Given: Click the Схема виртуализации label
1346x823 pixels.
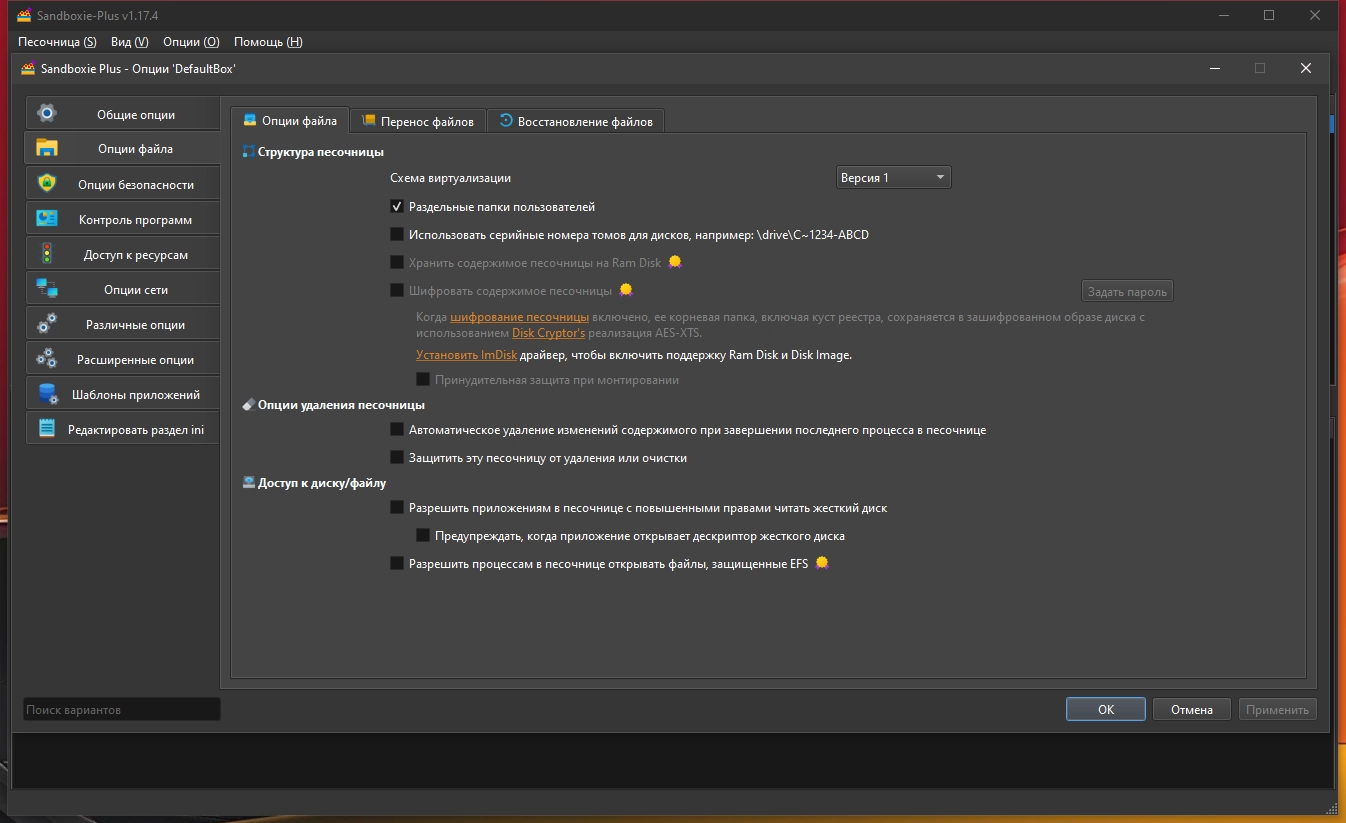Looking at the screenshot, I should [x=450, y=178].
